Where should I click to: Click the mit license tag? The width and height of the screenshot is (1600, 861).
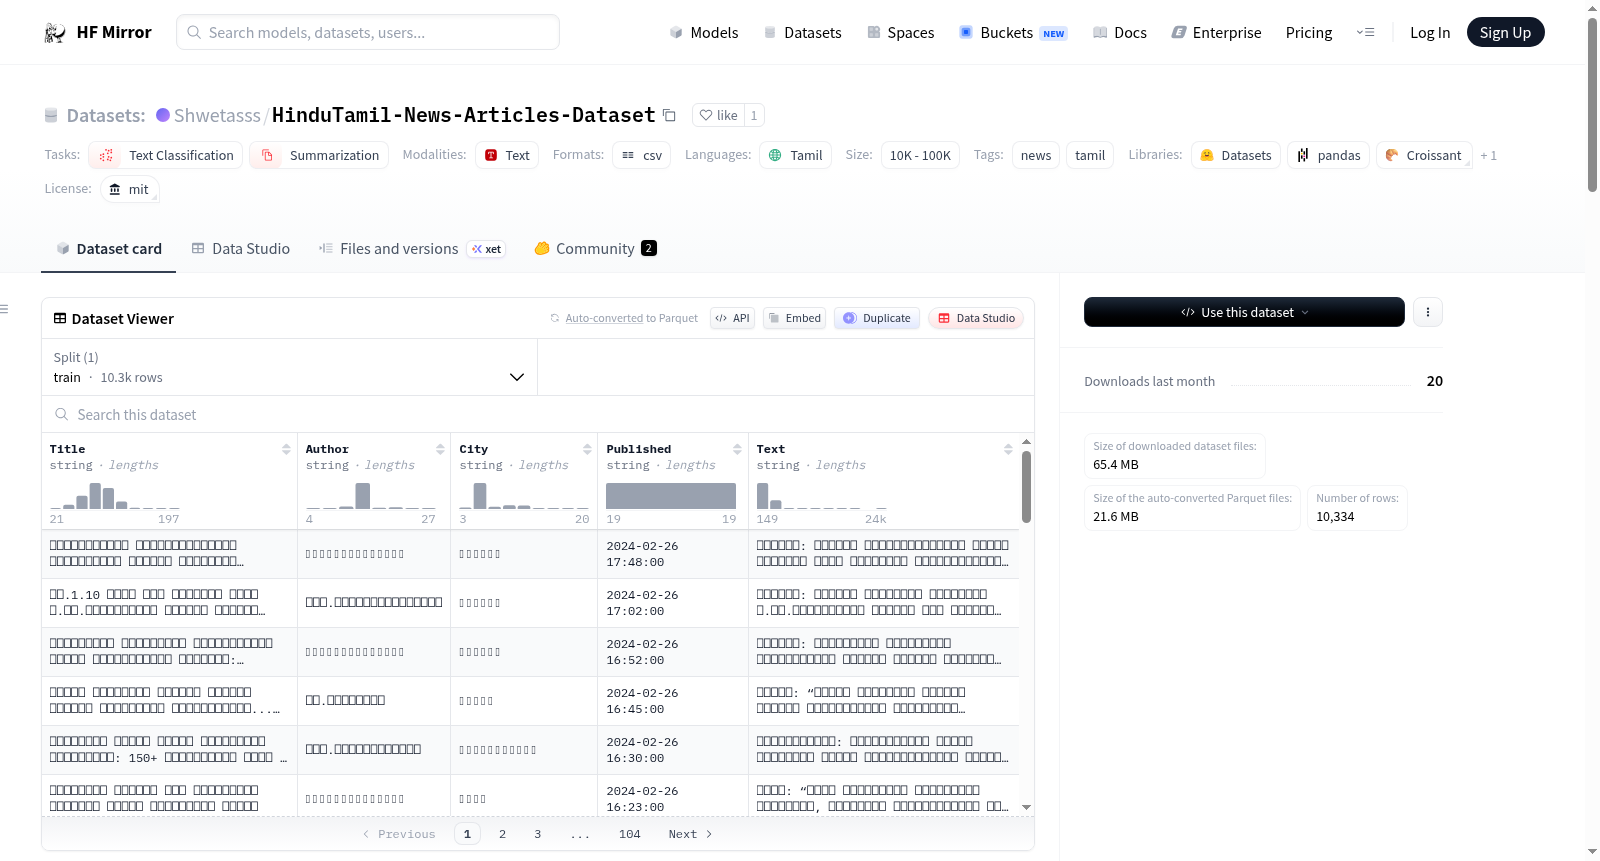coord(130,189)
